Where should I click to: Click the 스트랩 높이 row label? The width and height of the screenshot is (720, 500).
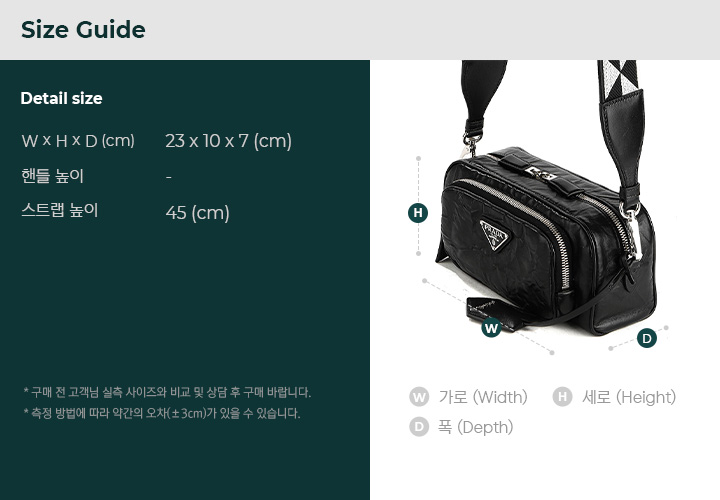pyautogui.click(x=60, y=210)
